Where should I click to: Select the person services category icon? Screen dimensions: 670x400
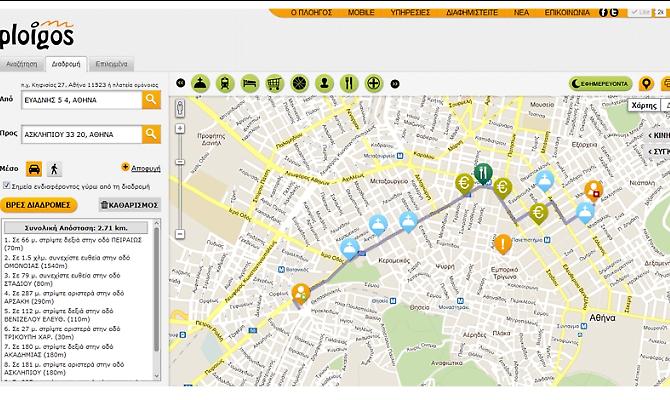[x=324, y=83]
